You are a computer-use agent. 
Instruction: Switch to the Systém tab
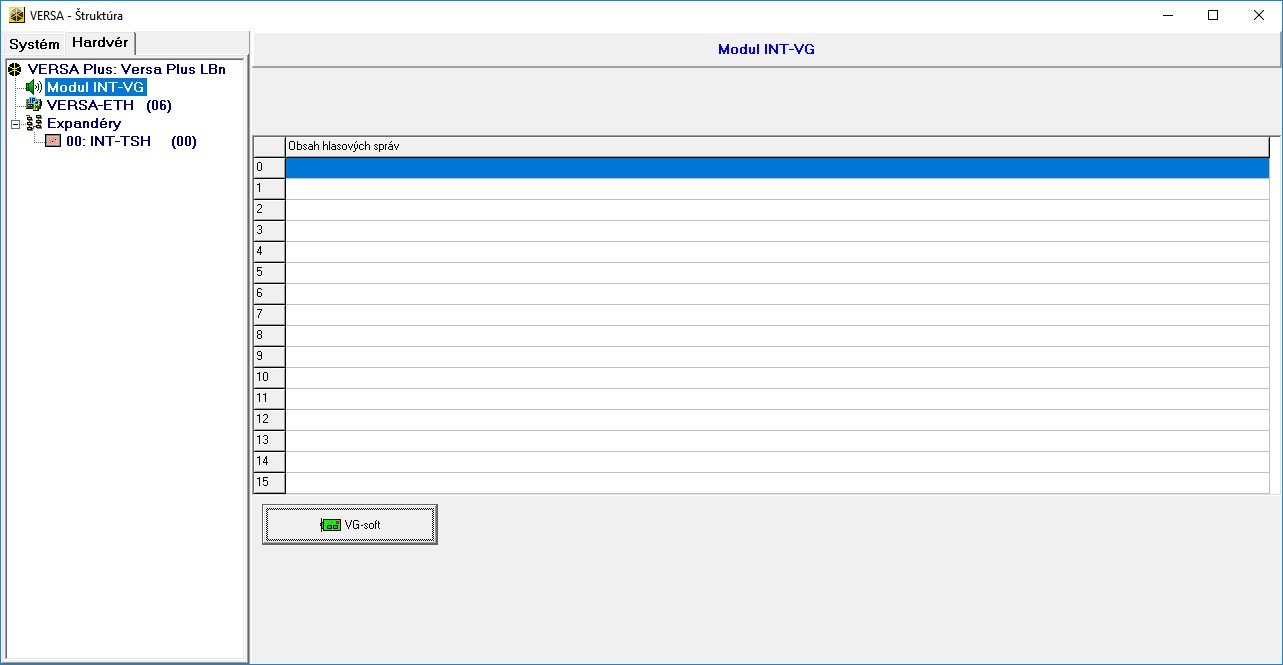(x=35, y=44)
